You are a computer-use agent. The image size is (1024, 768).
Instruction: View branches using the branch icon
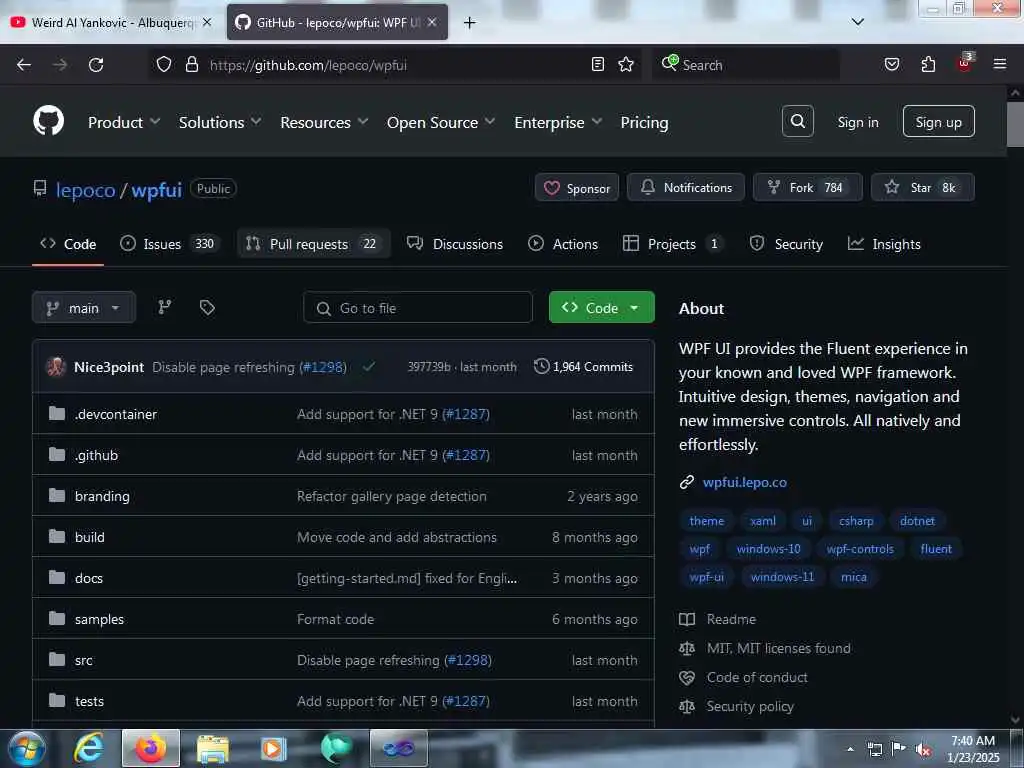(x=165, y=307)
